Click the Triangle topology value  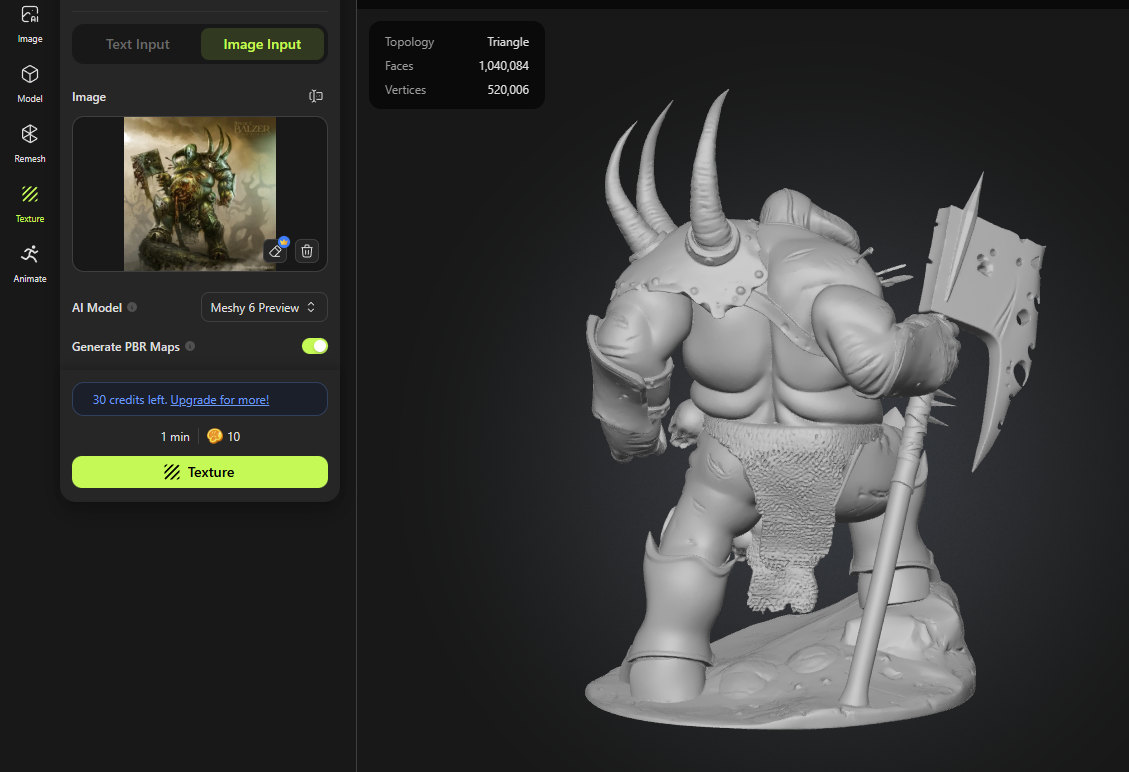508,42
